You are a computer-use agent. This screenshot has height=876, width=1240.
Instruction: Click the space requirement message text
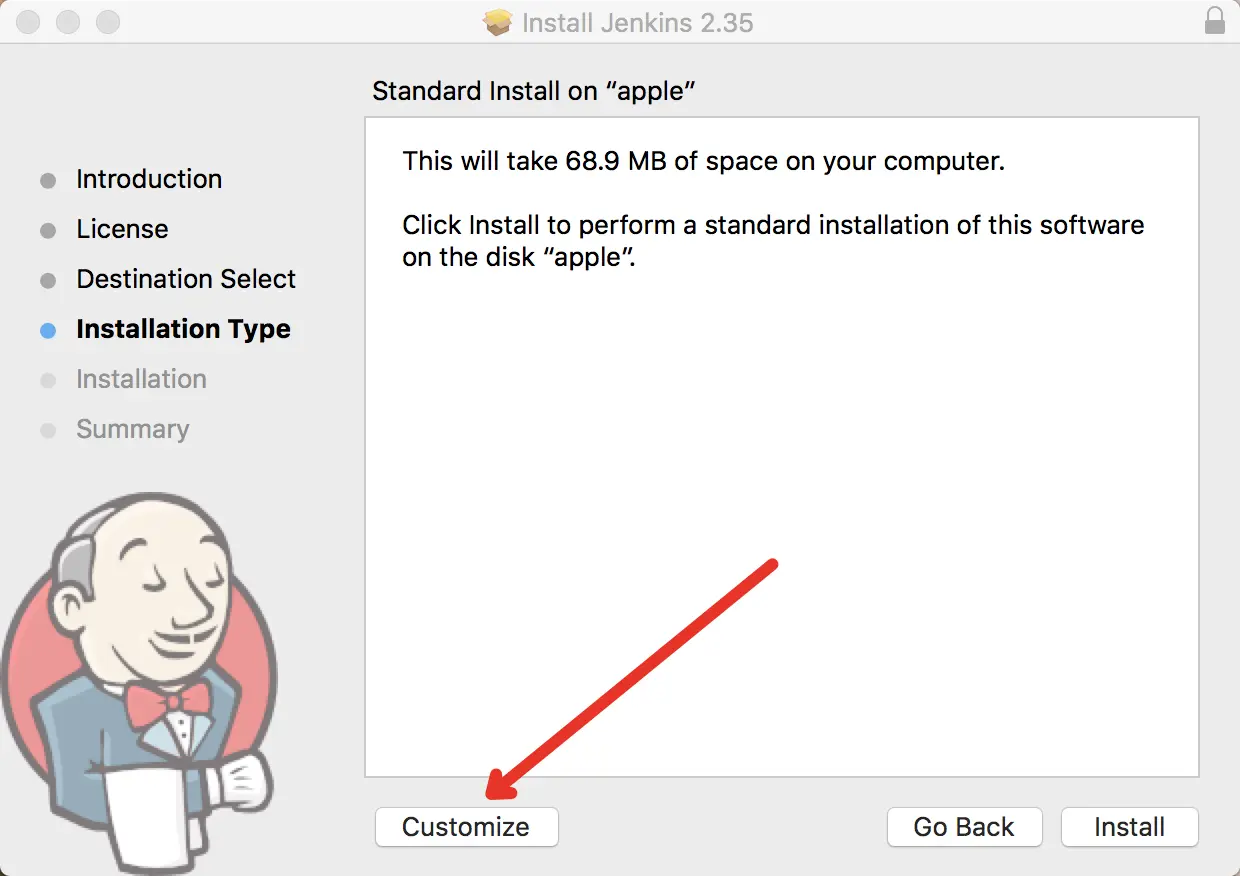tap(703, 161)
